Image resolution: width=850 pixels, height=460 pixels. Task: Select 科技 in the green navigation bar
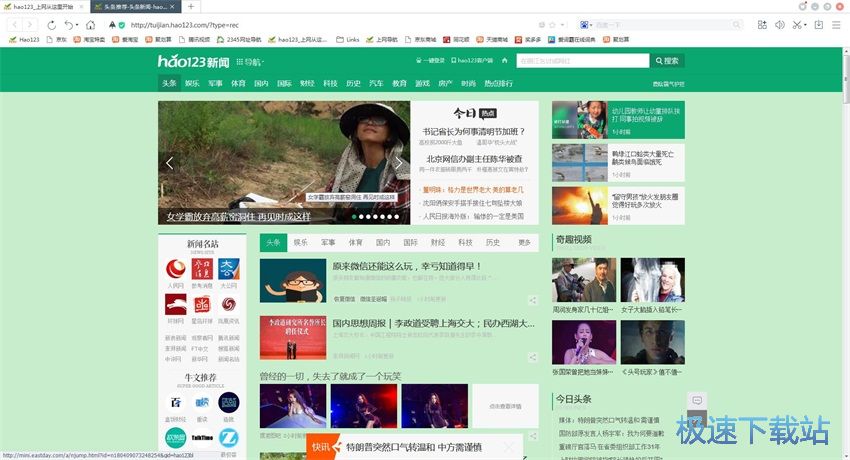coord(330,83)
